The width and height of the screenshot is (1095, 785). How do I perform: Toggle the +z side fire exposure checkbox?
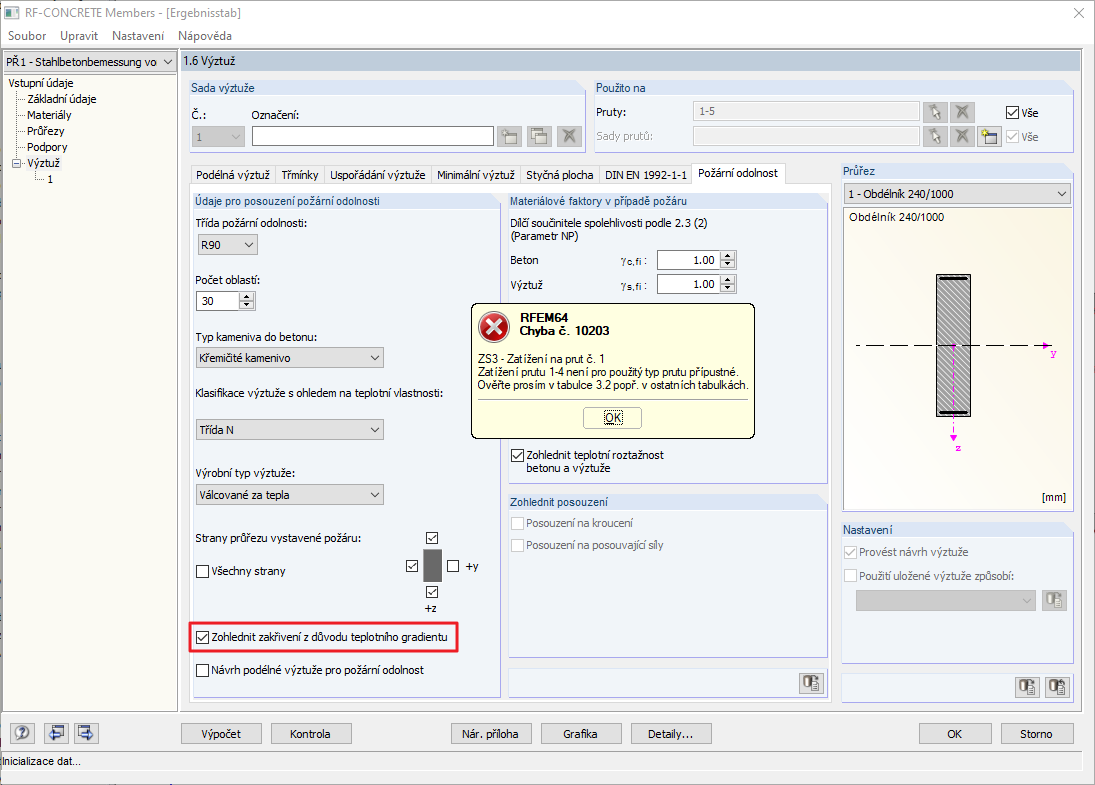[x=432, y=592]
